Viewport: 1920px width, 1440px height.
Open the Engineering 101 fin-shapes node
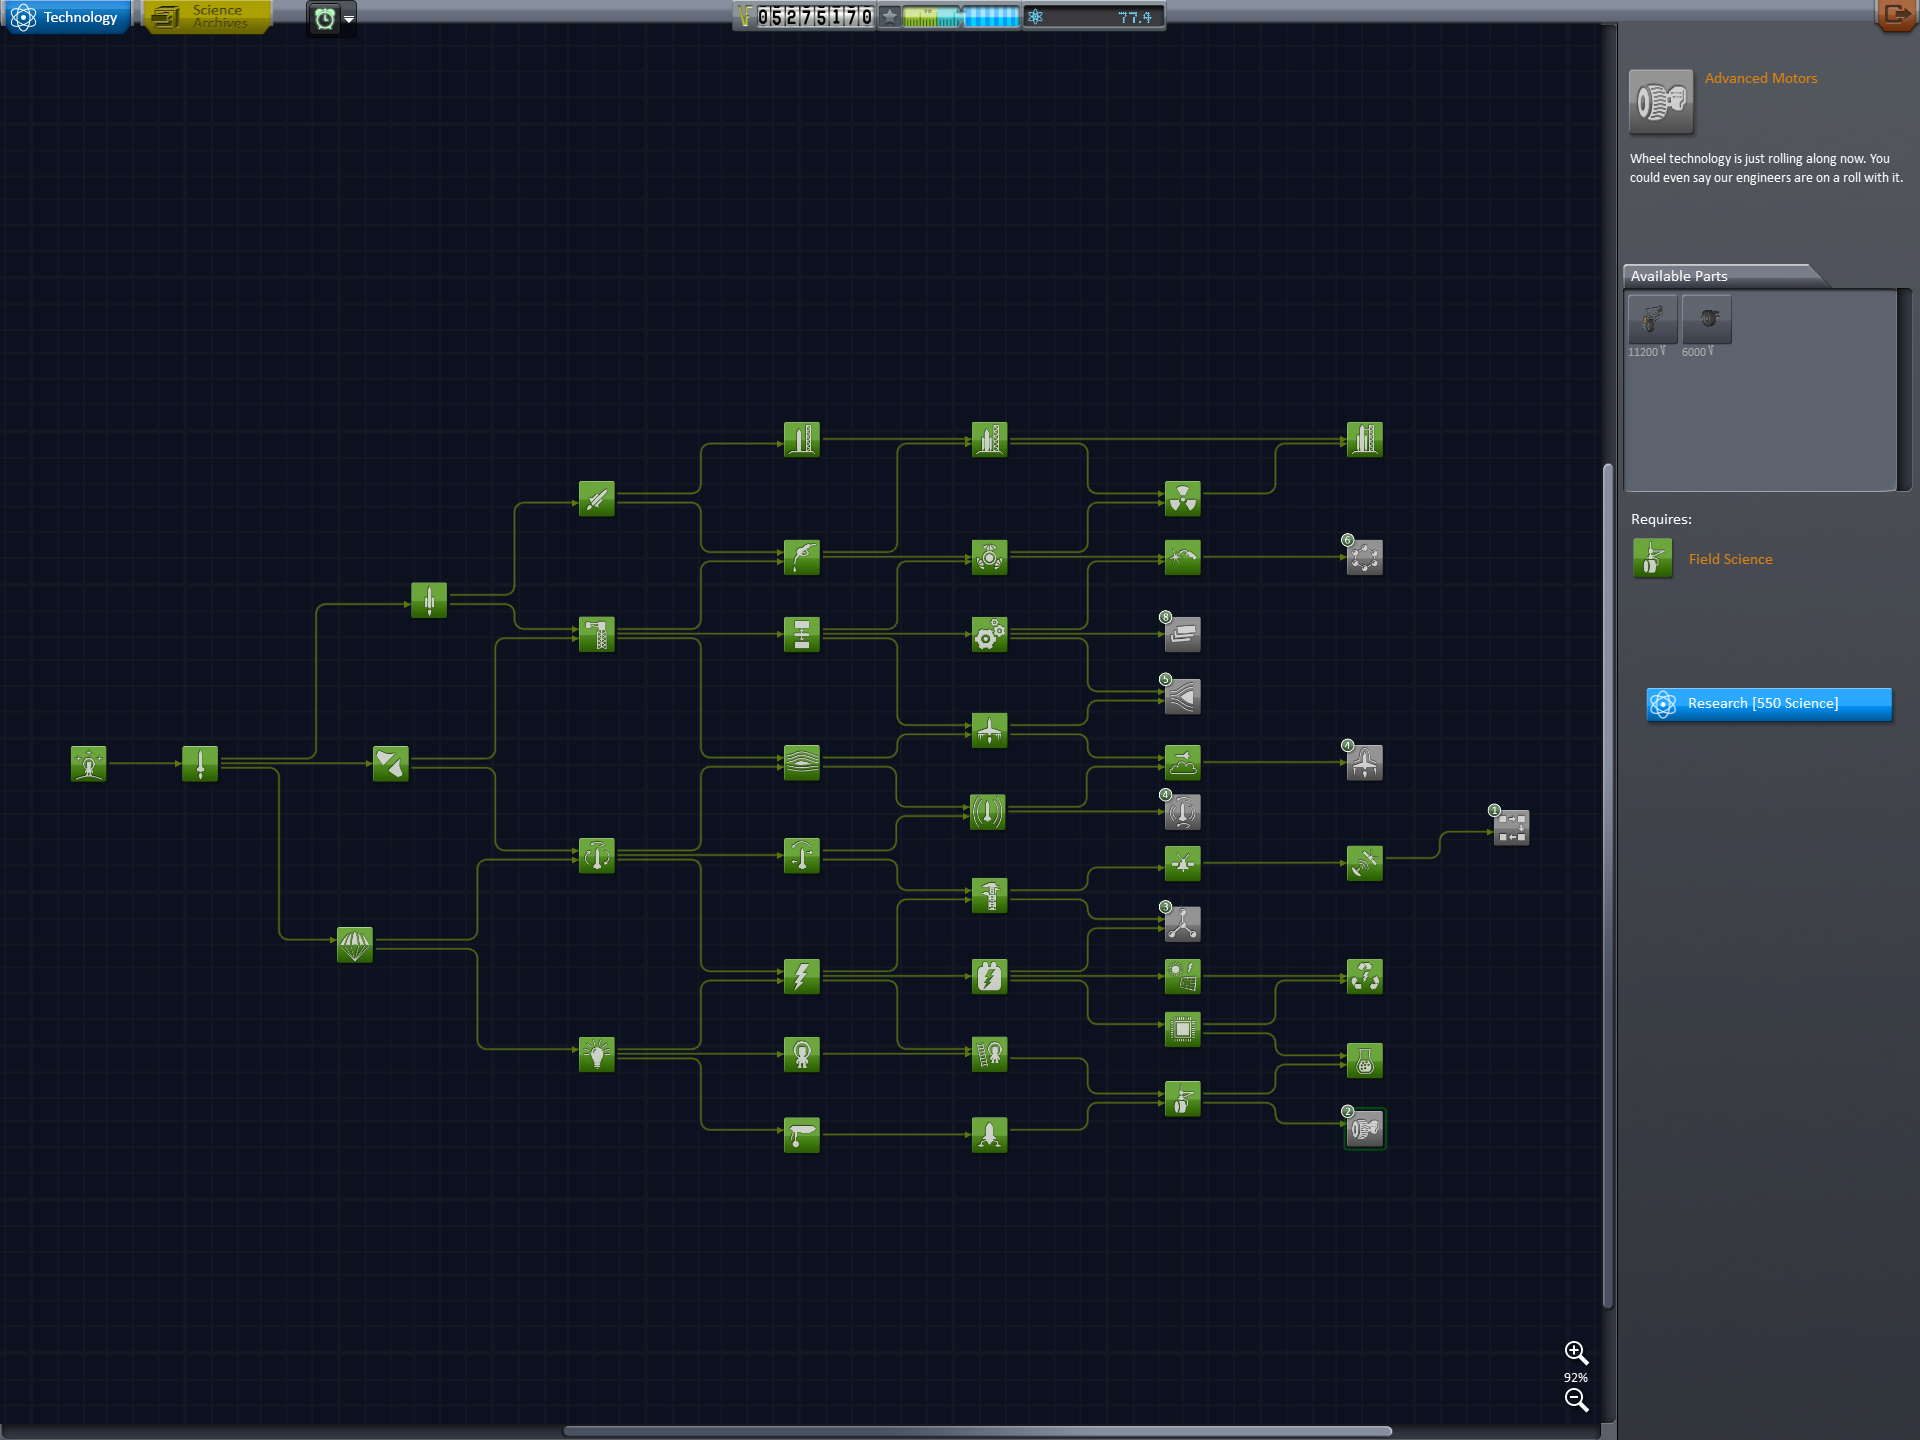[x=391, y=764]
